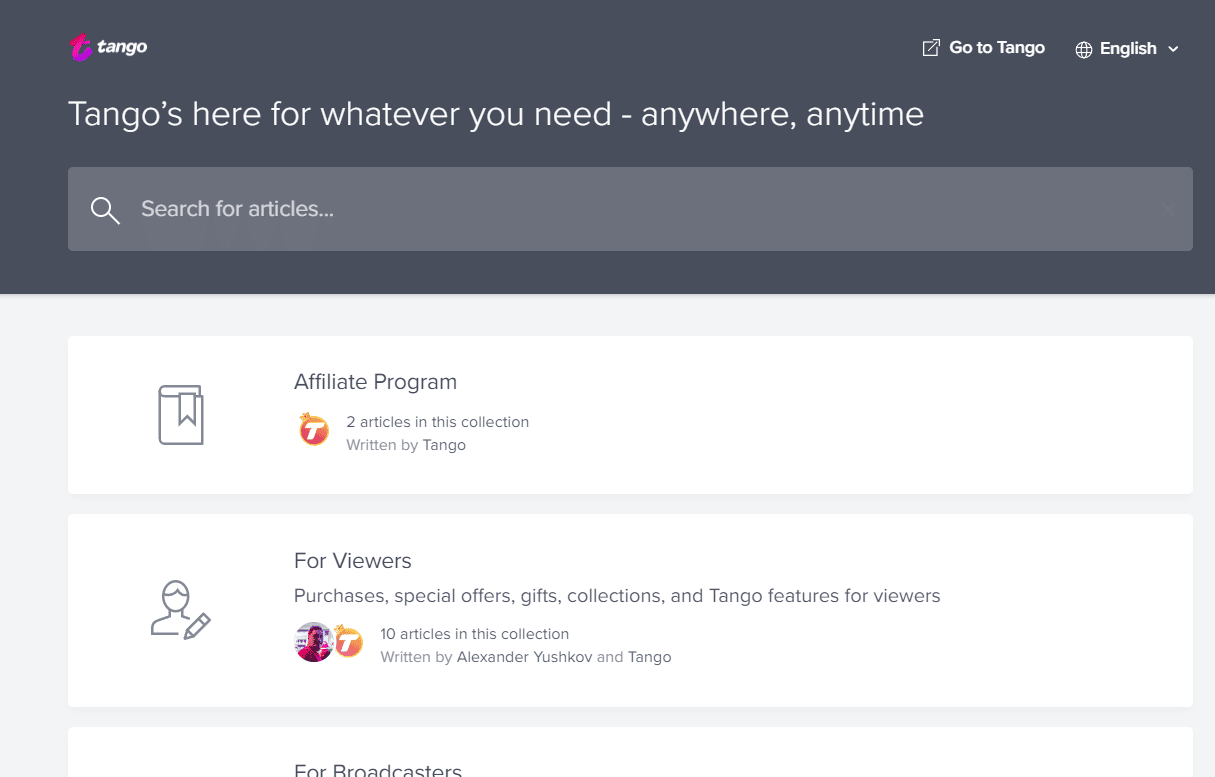Image resolution: width=1215 pixels, height=777 pixels.
Task: Click "10 articles in this collection" text
Action: pyautogui.click(x=474, y=634)
